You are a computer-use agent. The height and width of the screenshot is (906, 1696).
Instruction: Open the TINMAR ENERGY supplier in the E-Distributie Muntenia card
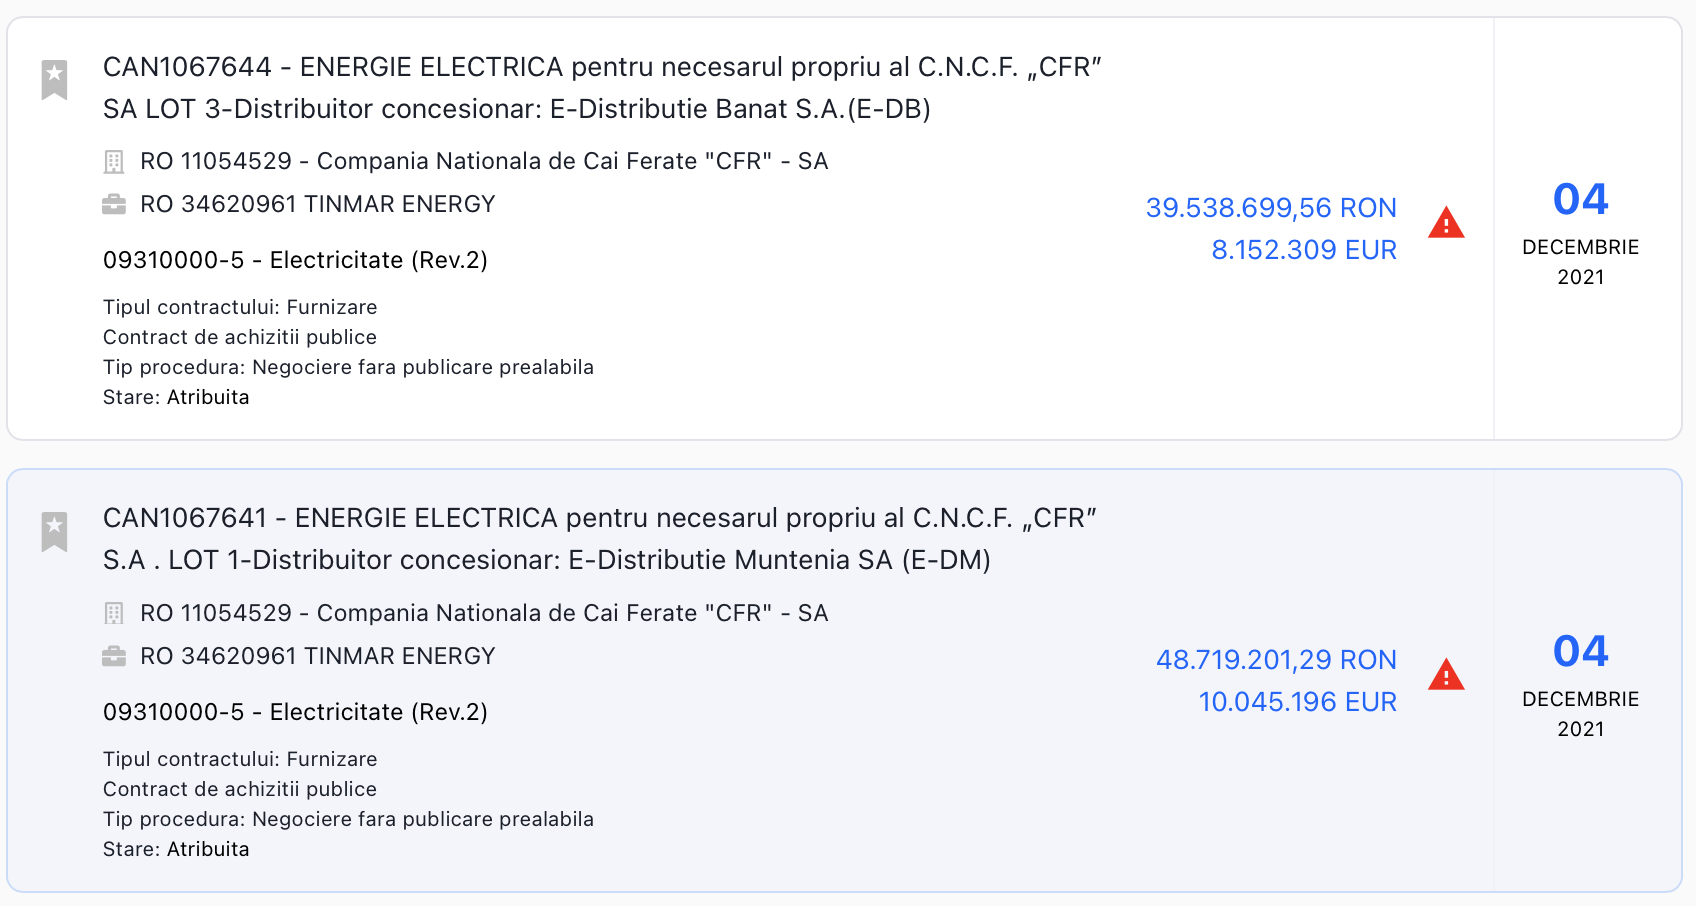[318, 657]
